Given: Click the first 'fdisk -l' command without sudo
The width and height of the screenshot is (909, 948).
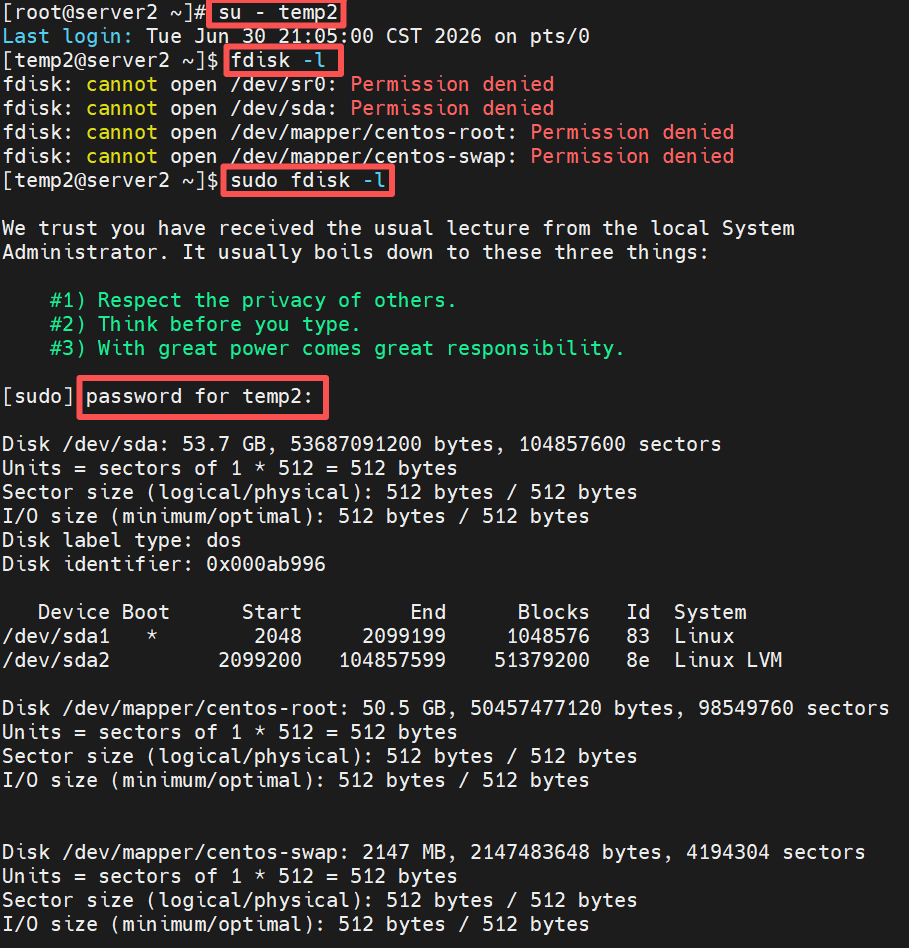Looking at the screenshot, I should 278,60.
